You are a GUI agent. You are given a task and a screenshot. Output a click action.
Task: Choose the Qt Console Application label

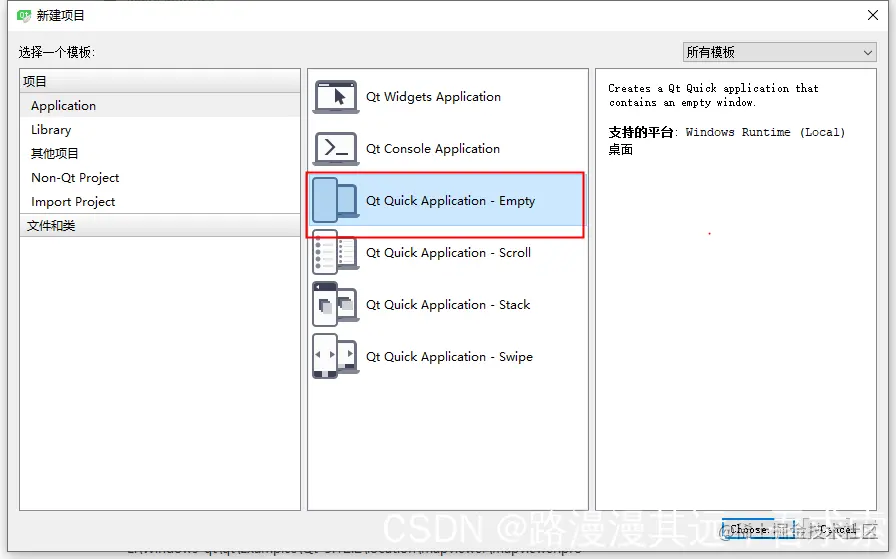[433, 149]
